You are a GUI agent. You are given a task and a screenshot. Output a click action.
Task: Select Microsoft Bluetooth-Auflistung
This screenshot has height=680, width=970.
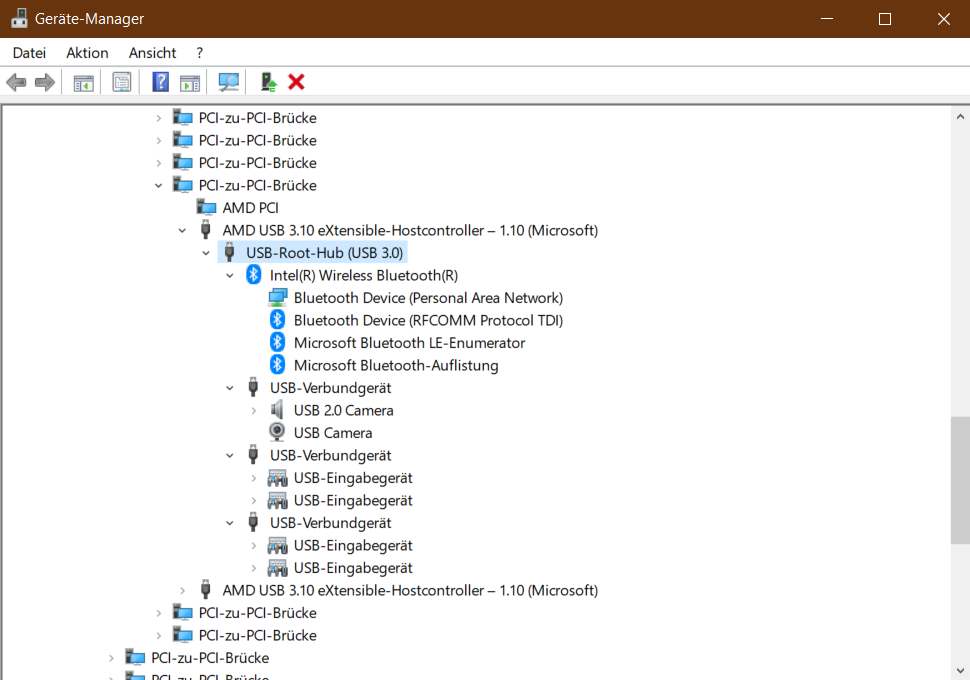coord(396,365)
